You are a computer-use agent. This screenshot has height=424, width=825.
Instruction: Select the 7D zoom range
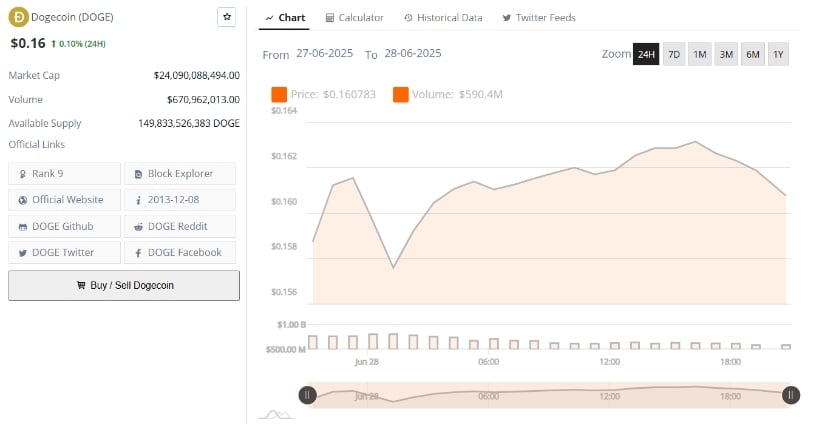click(674, 54)
